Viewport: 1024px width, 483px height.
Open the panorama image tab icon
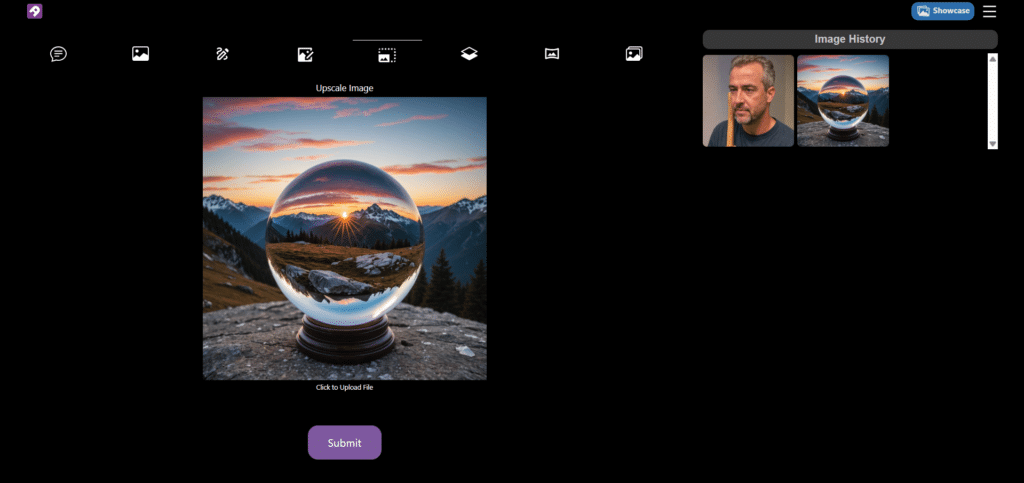552,54
